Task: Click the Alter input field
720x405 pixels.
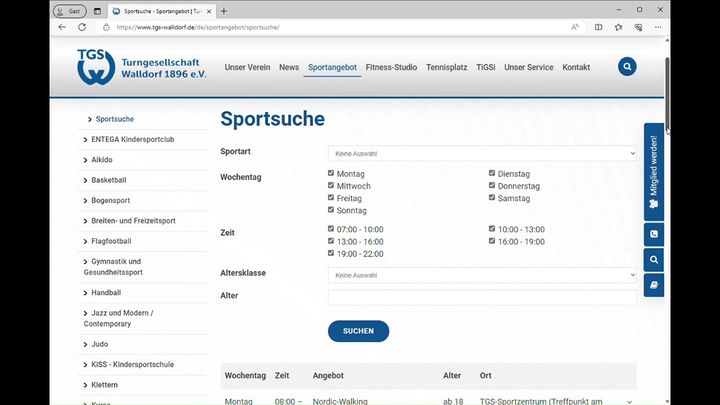Action: click(482, 297)
